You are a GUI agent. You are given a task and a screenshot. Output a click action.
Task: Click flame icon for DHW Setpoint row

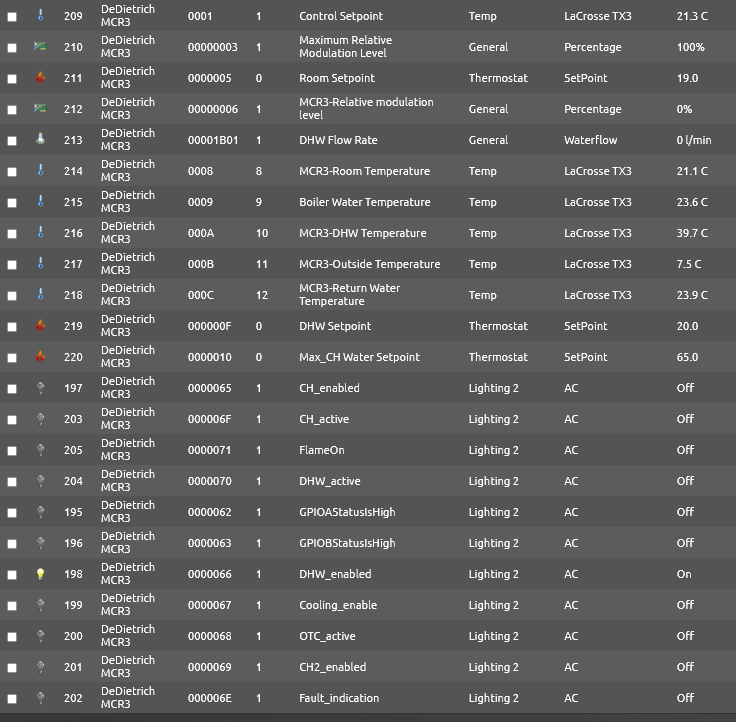point(40,325)
